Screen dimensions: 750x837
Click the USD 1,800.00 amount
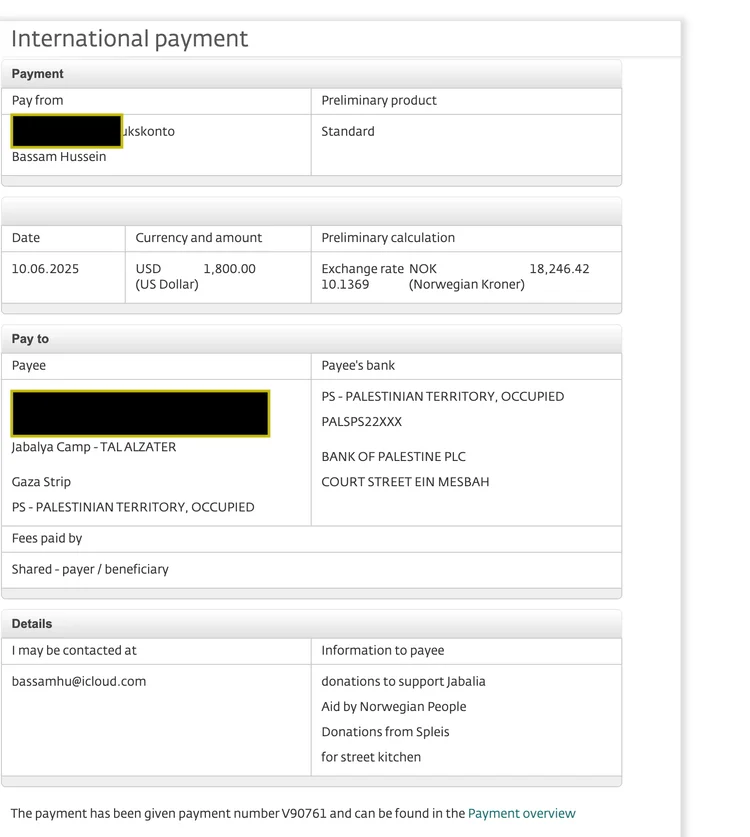pyautogui.click(x=228, y=269)
